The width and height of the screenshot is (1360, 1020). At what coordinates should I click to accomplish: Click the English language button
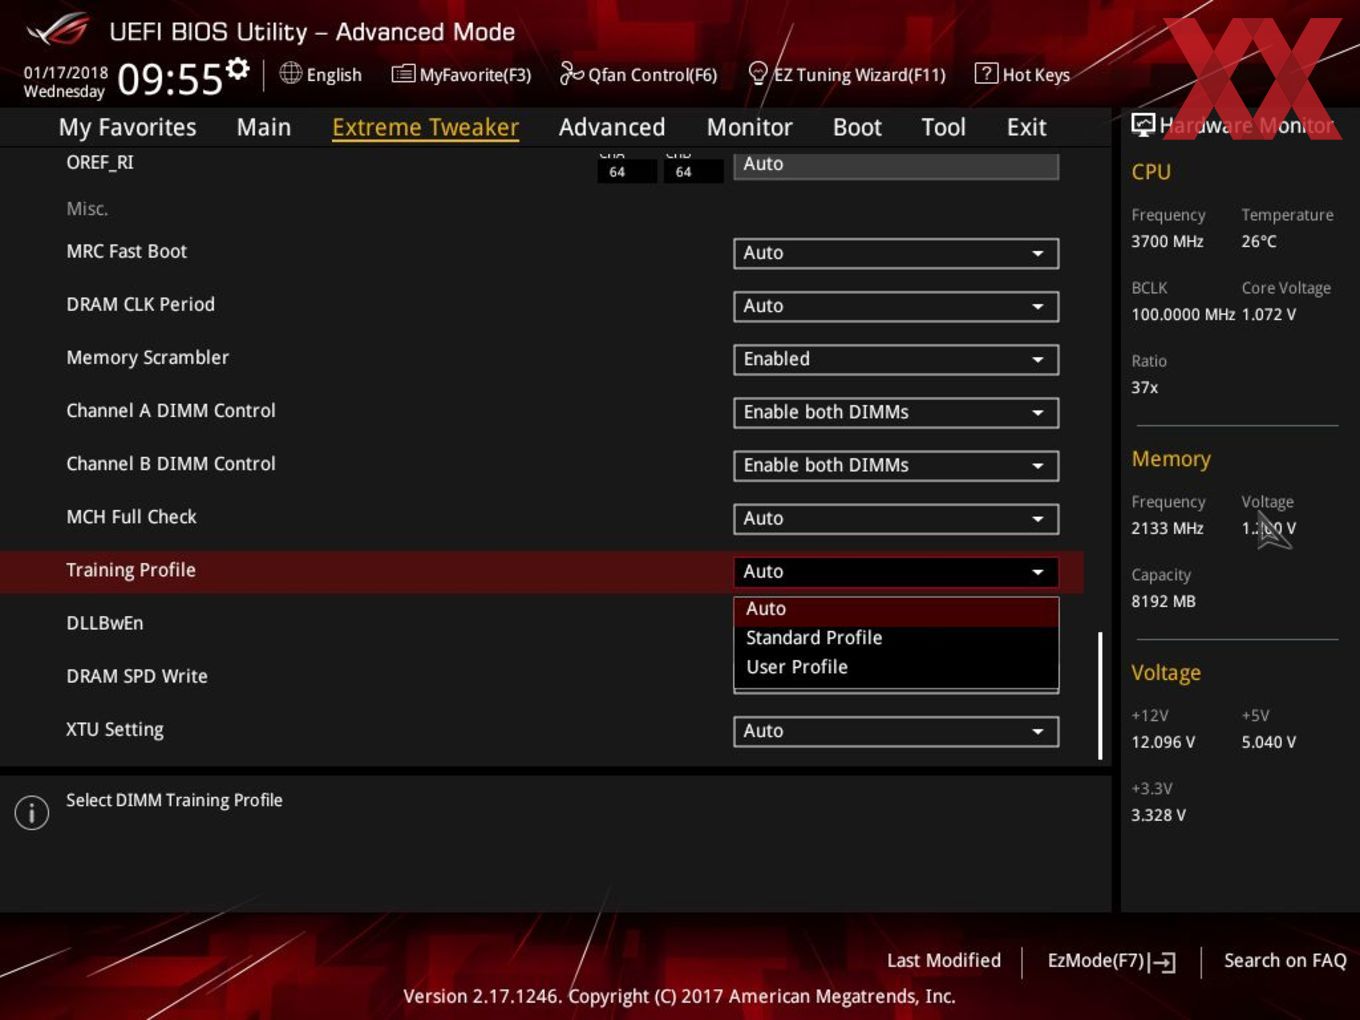pos(321,74)
